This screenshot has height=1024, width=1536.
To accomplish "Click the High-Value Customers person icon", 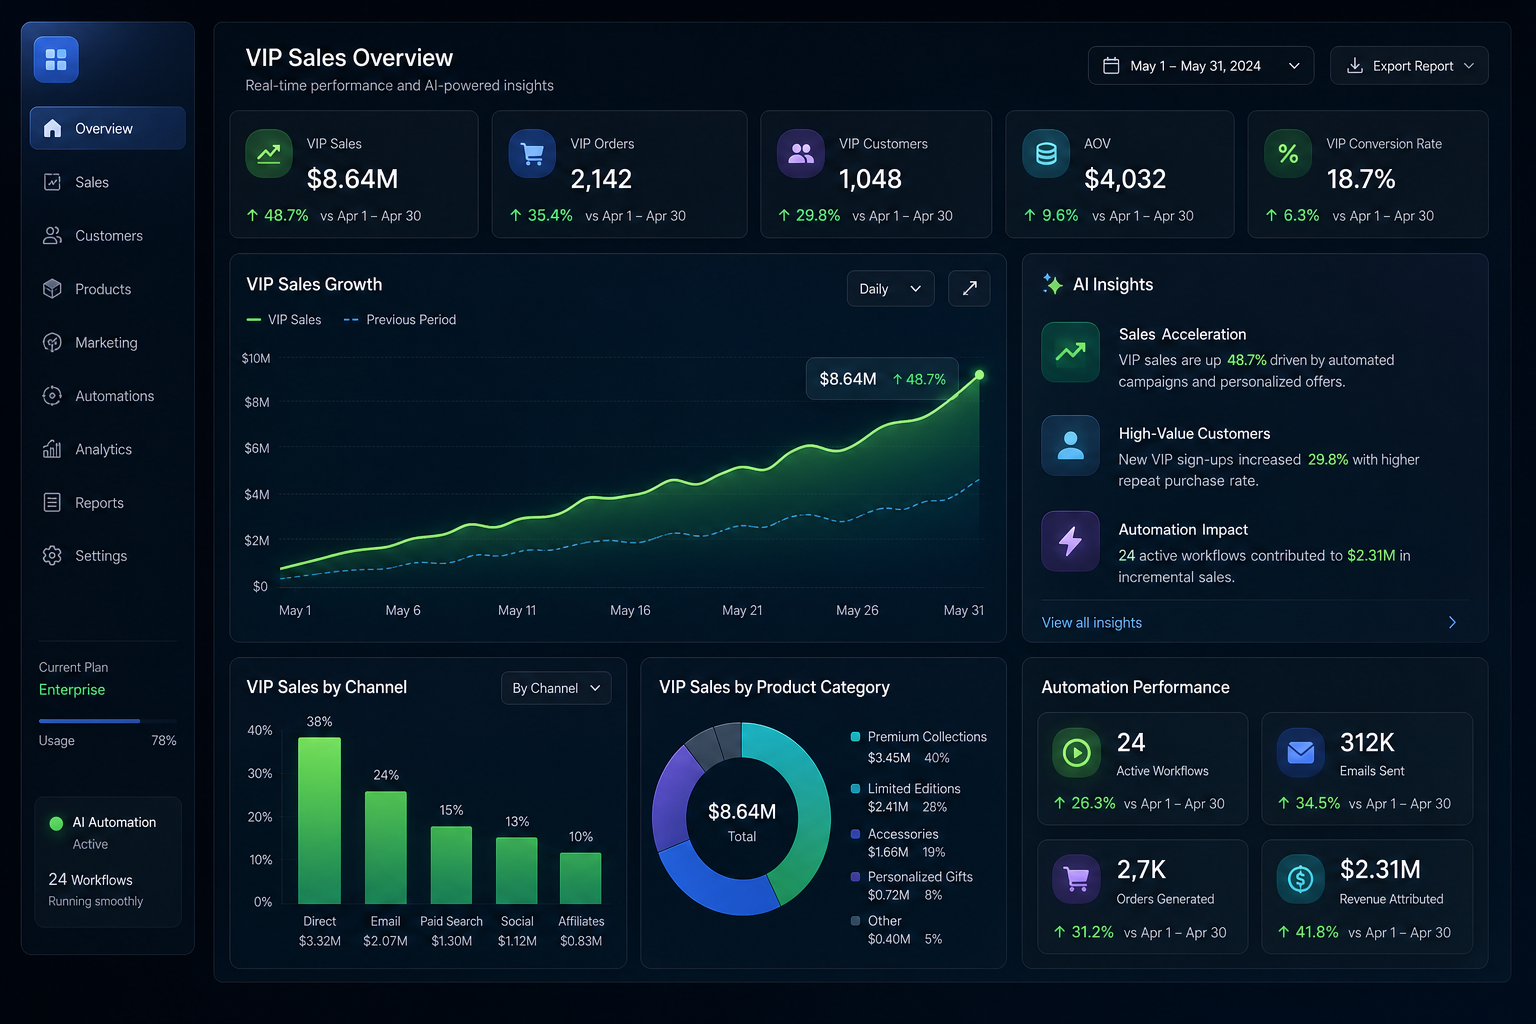I will pyautogui.click(x=1070, y=445).
